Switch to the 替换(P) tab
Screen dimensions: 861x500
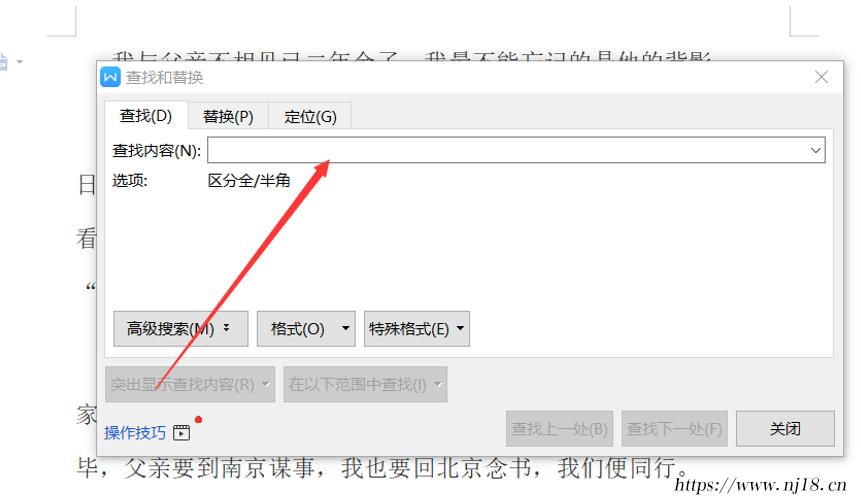click(228, 116)
